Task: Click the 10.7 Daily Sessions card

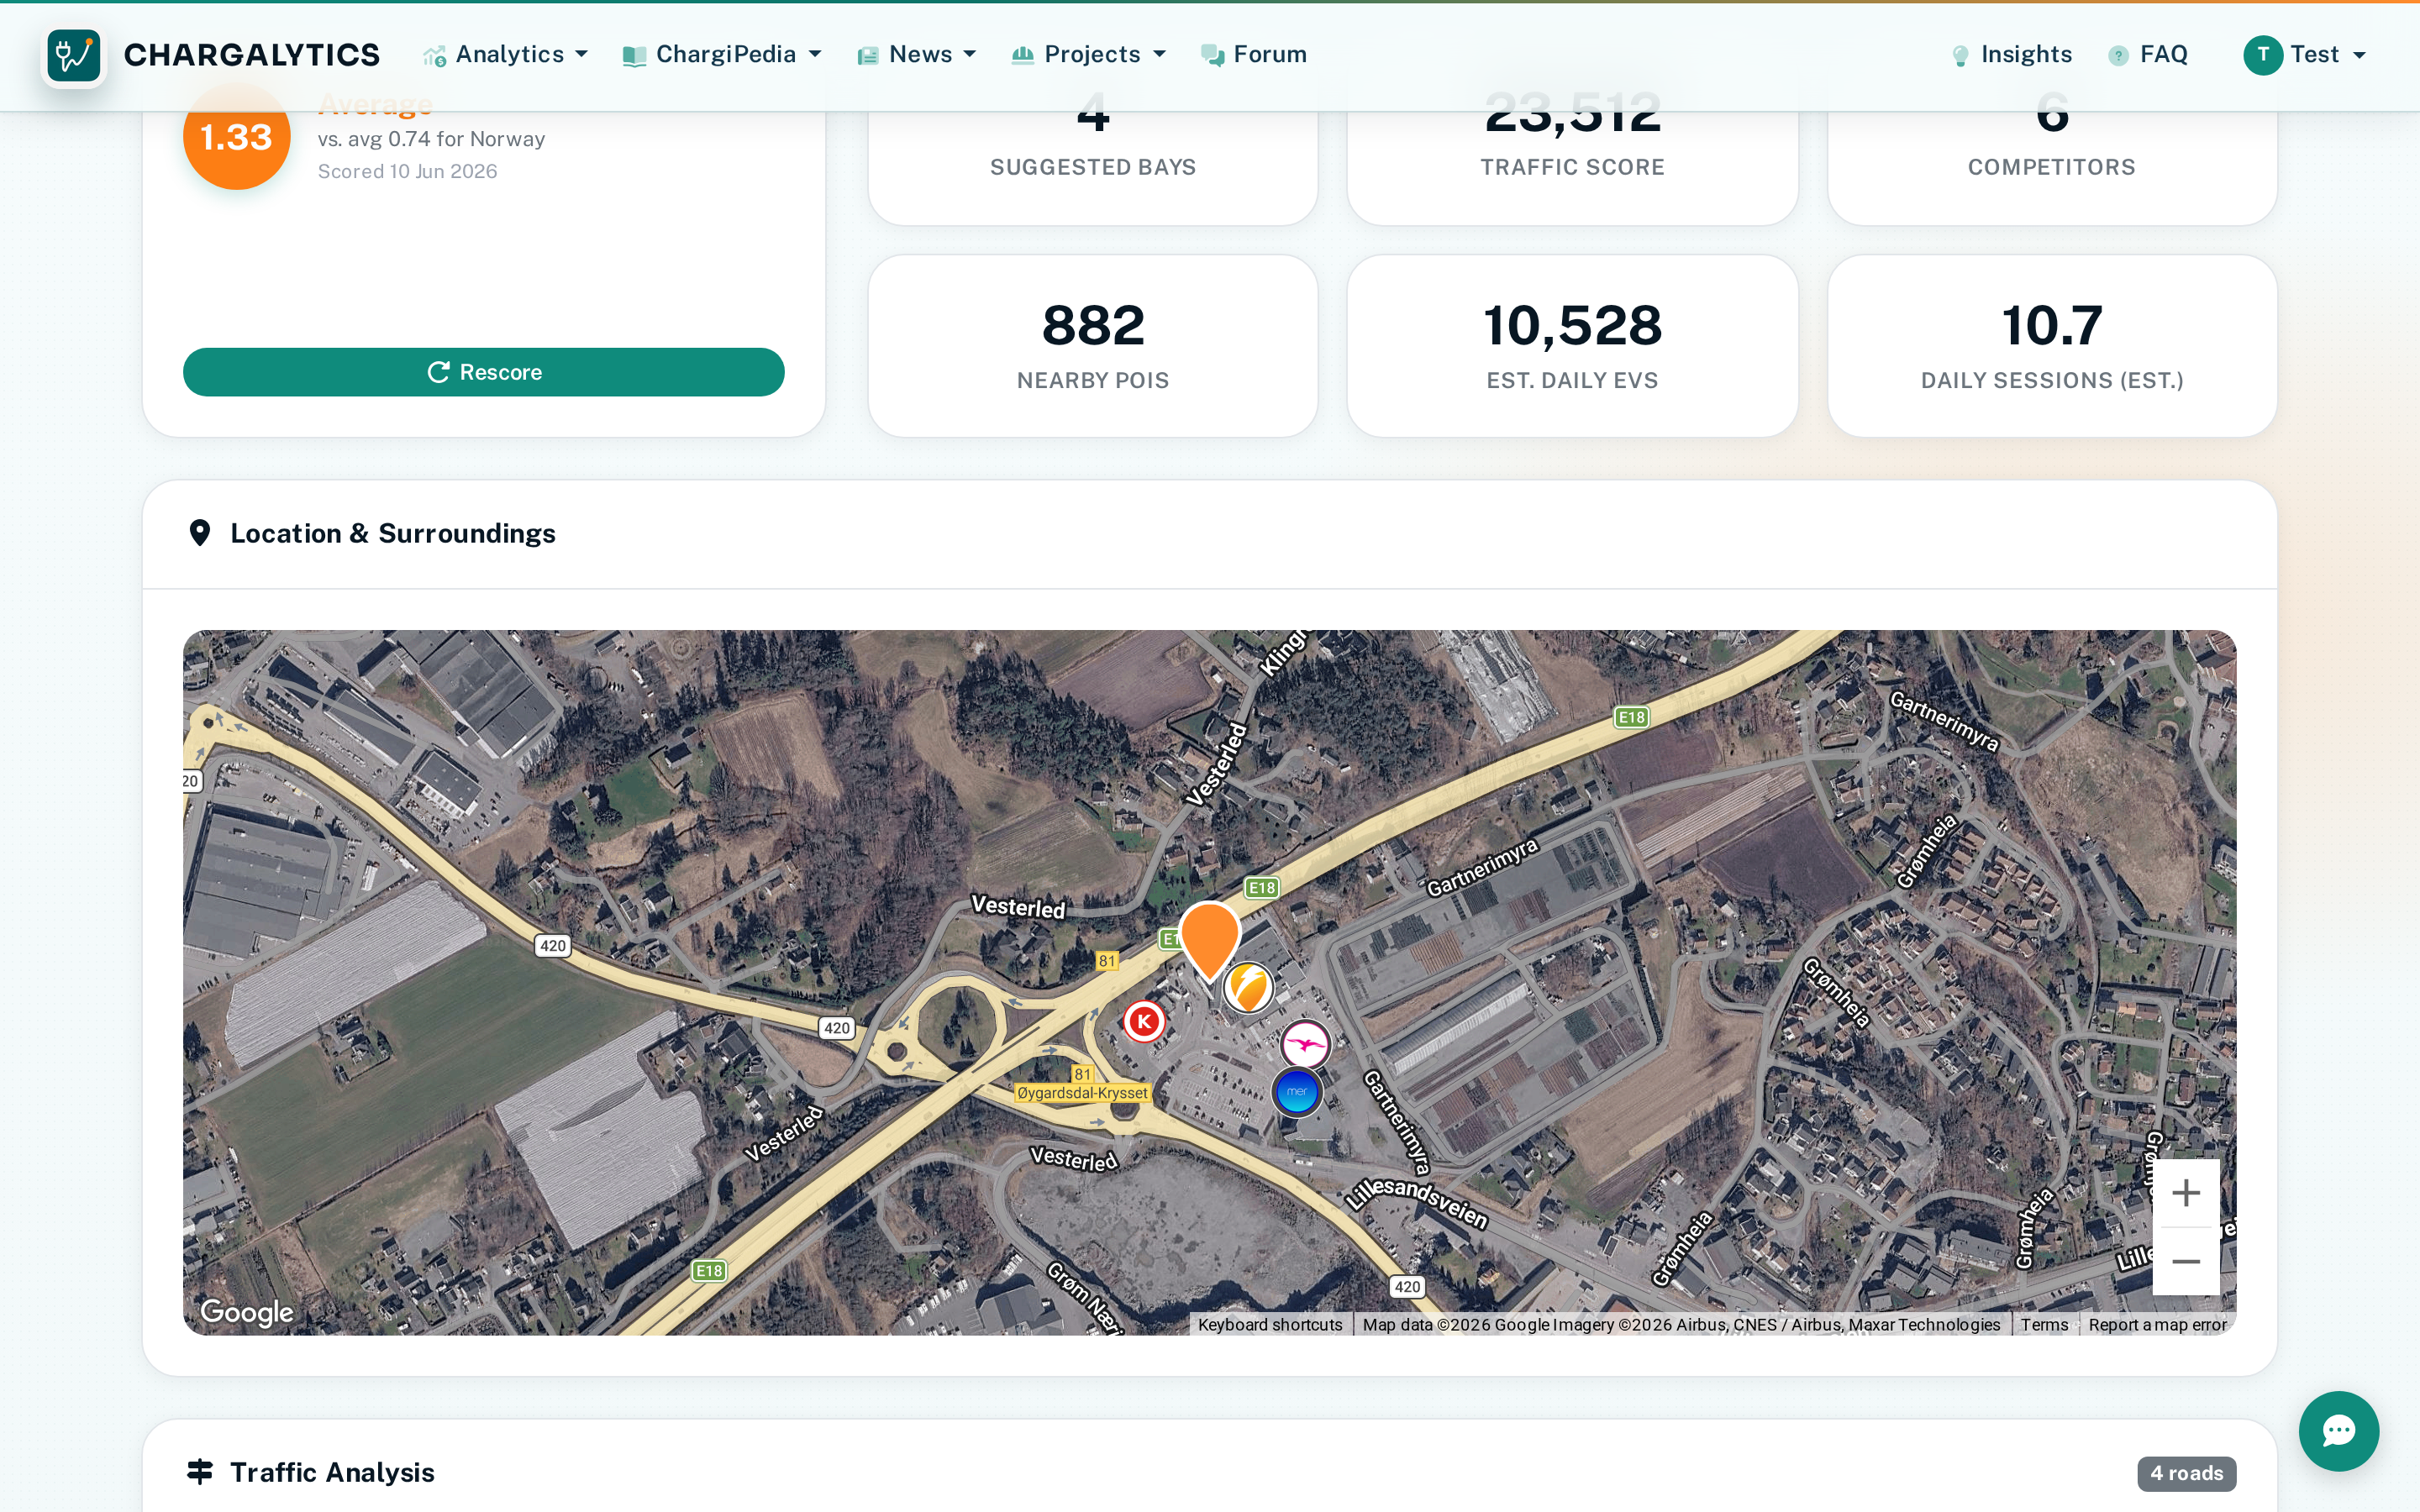Action: 2052,345
